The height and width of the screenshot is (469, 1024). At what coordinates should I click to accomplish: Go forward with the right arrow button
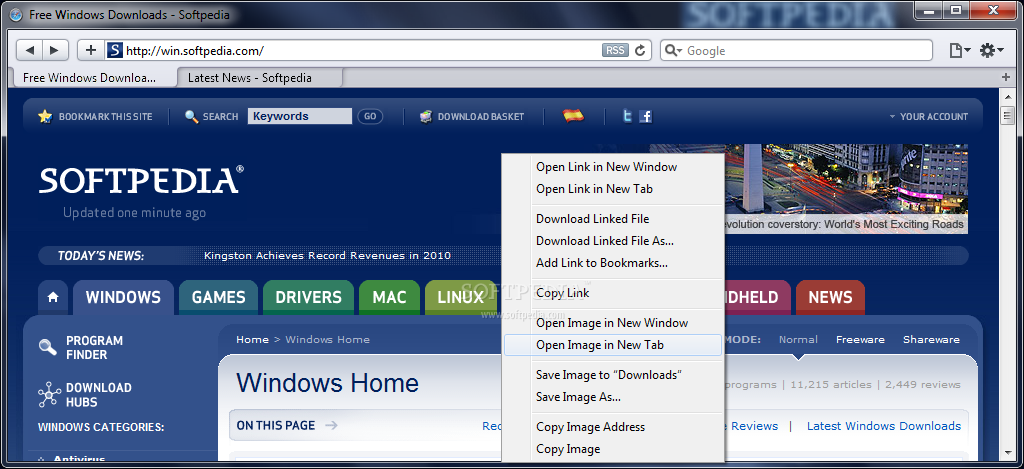coord(55,50)
